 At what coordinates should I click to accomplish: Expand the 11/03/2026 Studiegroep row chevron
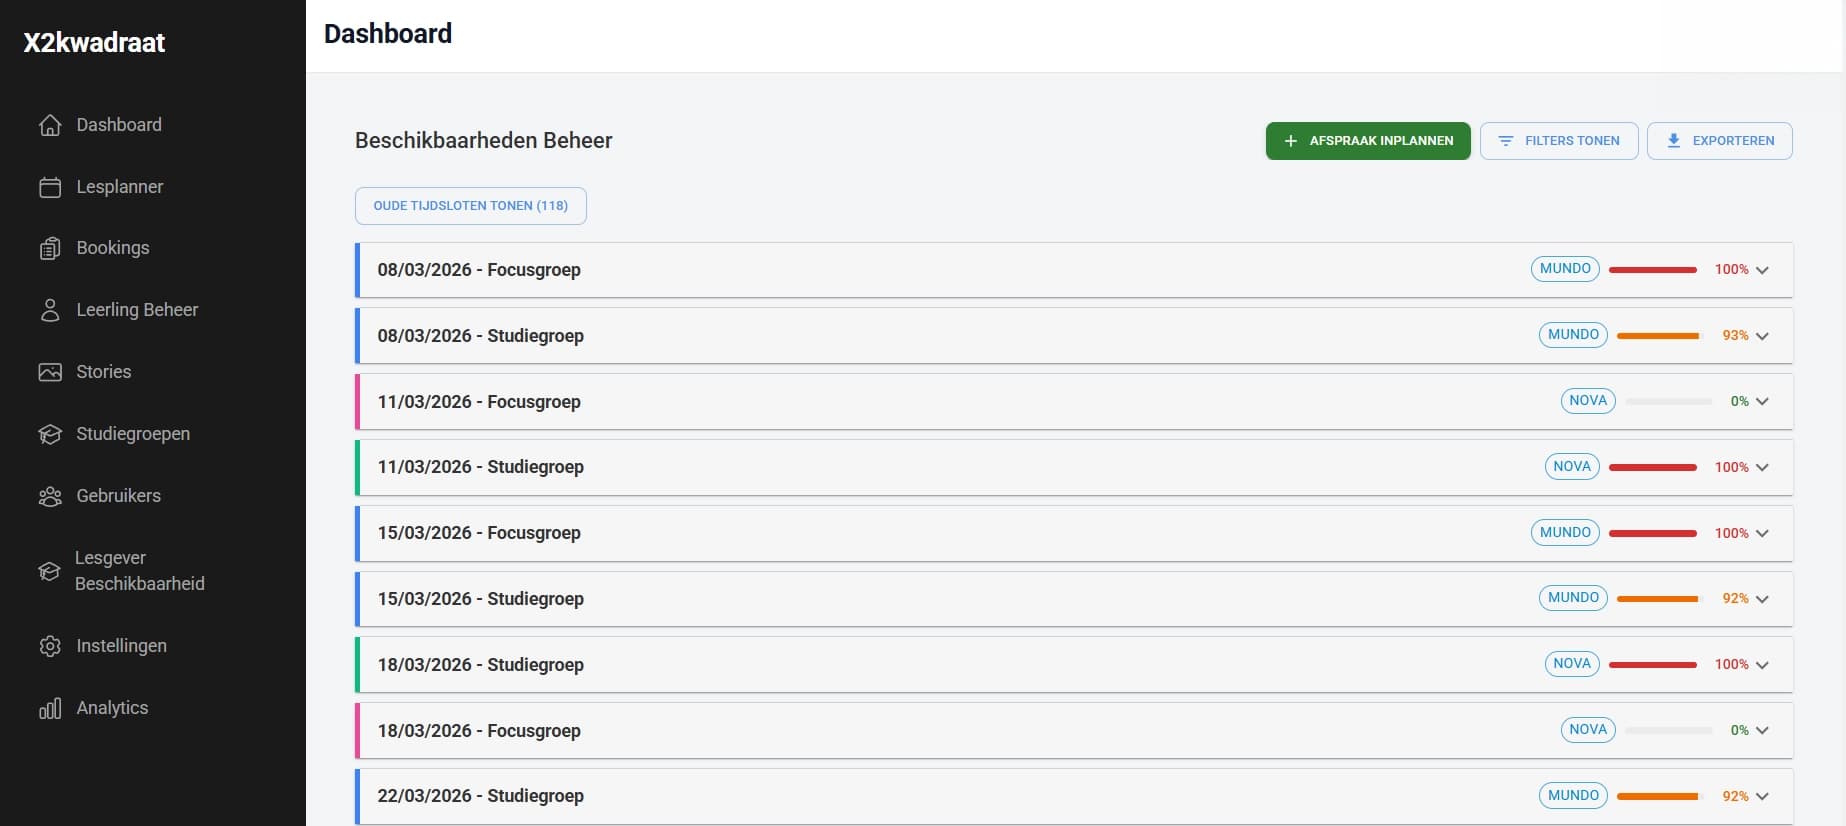pos(1762,467)
